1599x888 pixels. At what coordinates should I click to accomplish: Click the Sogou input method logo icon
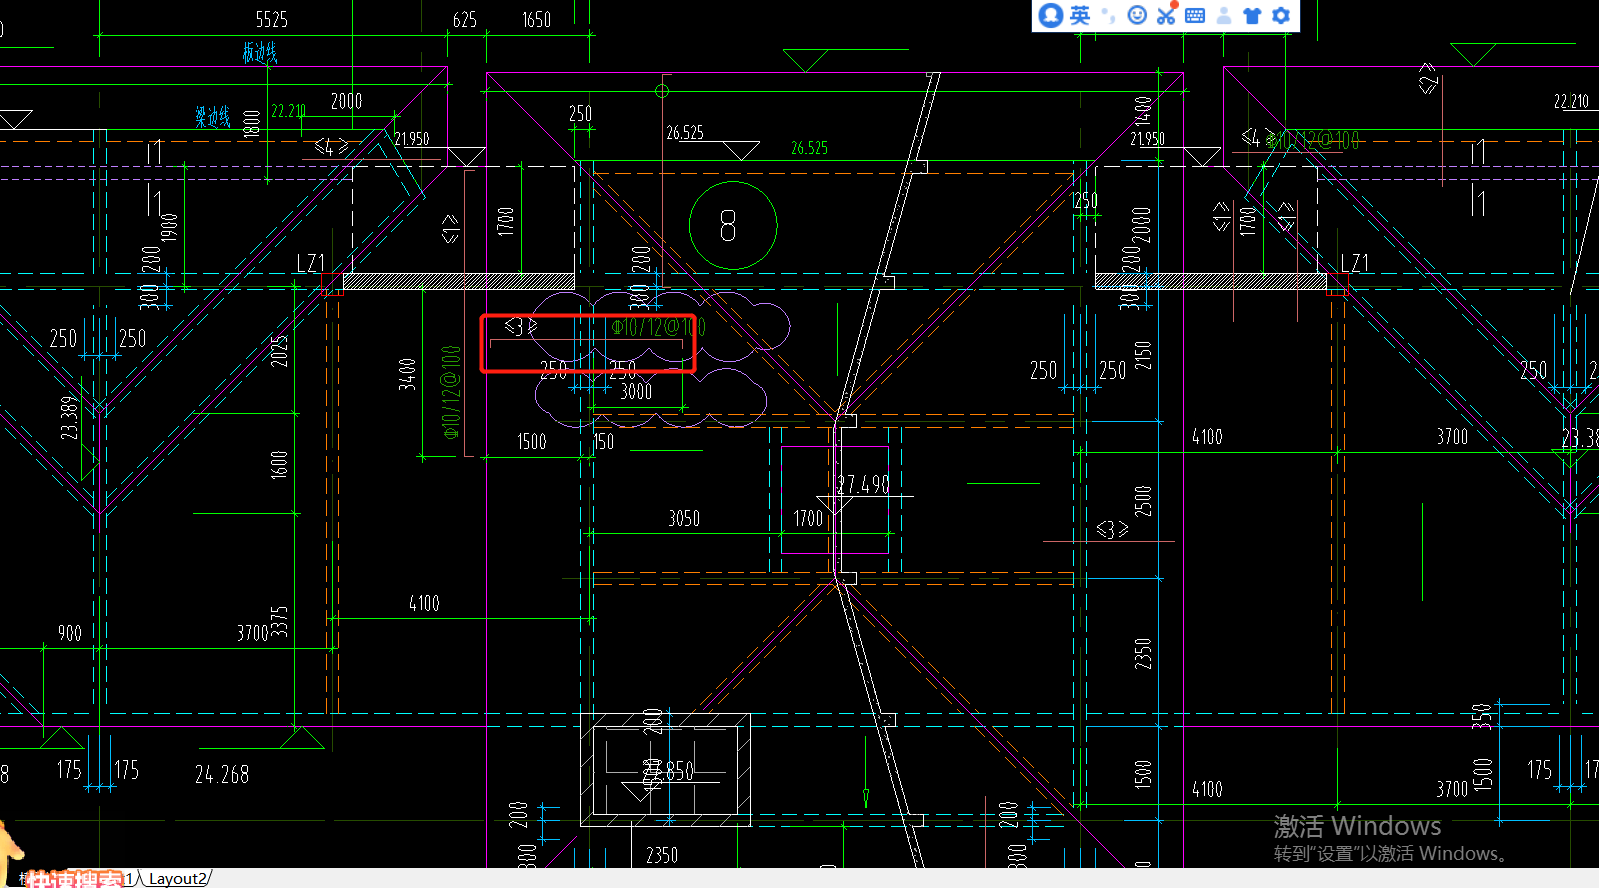tap(1050, 15)
